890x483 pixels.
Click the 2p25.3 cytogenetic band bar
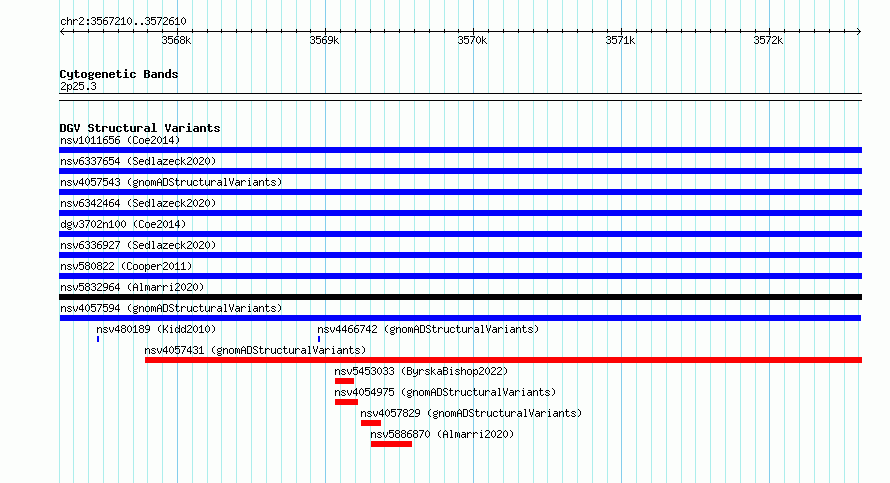(460, 97)
